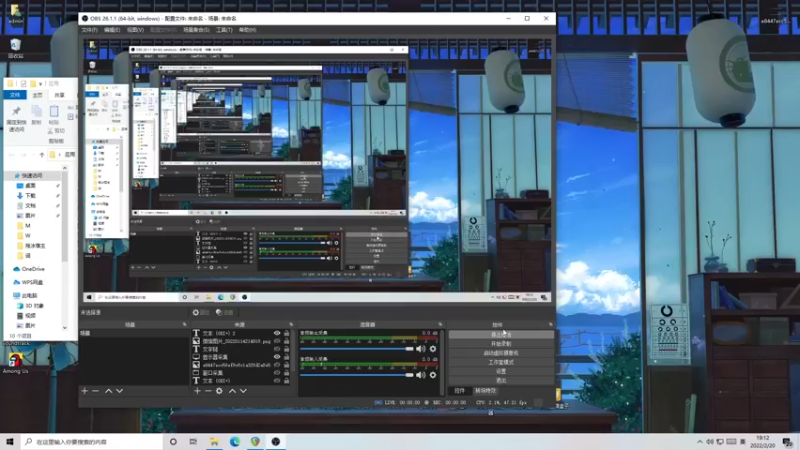Pop out the Sources dock panel
The height and width of the screenshot is (450, 800).
[x=291, y=324]
